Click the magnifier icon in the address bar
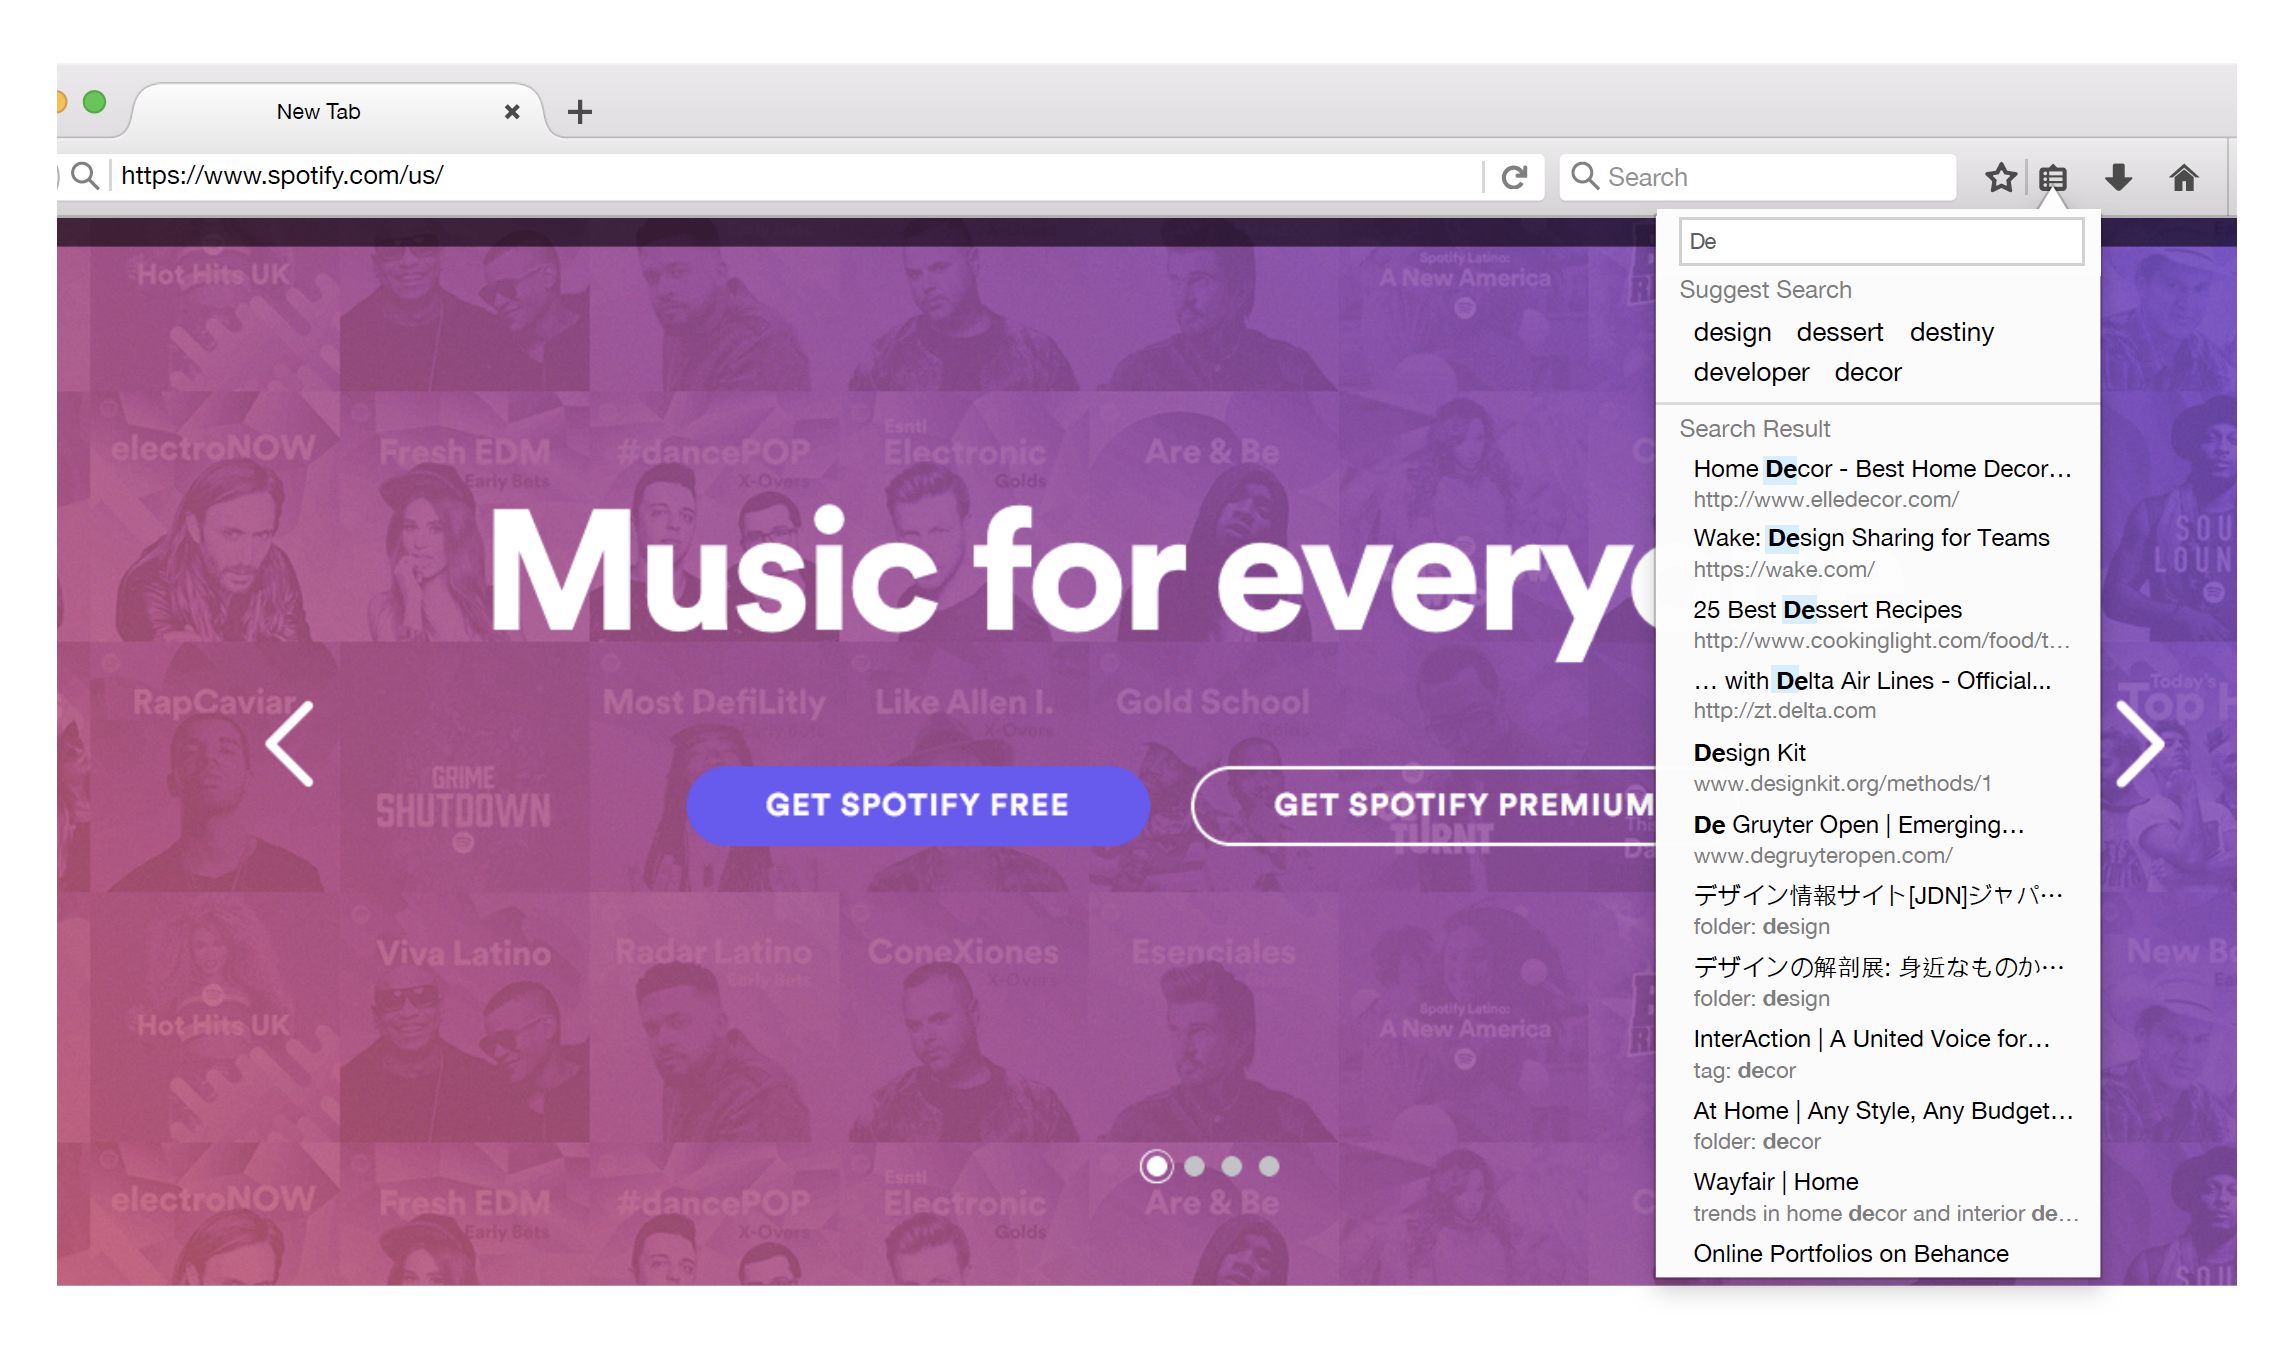The width and height of the screenshot is (2290, 1360). click(86, 176)
